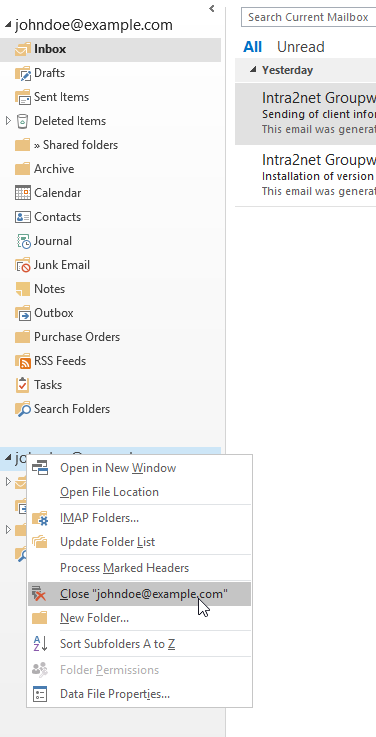Screen dimensions: 376x737
Task: Click the Deleted Items recycle bin icon
Action: click(x=22, y=121)
